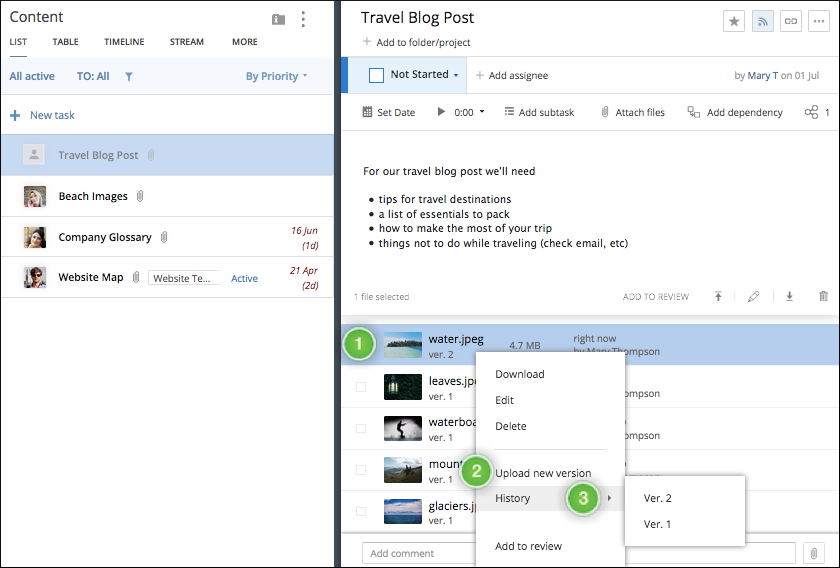Screen dimensions: 840x568
Task: Click the trash icon to delete selected file
Action: pos(823,296)
